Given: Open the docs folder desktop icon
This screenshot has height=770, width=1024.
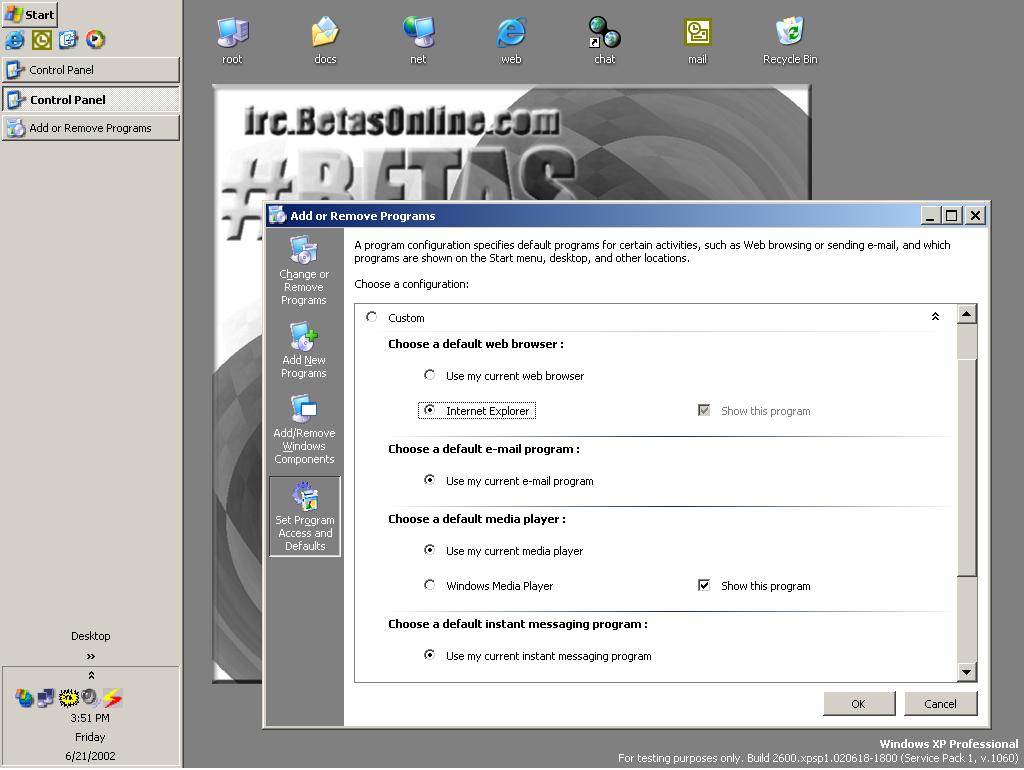Looking at the screenshot, I should 325,41.
